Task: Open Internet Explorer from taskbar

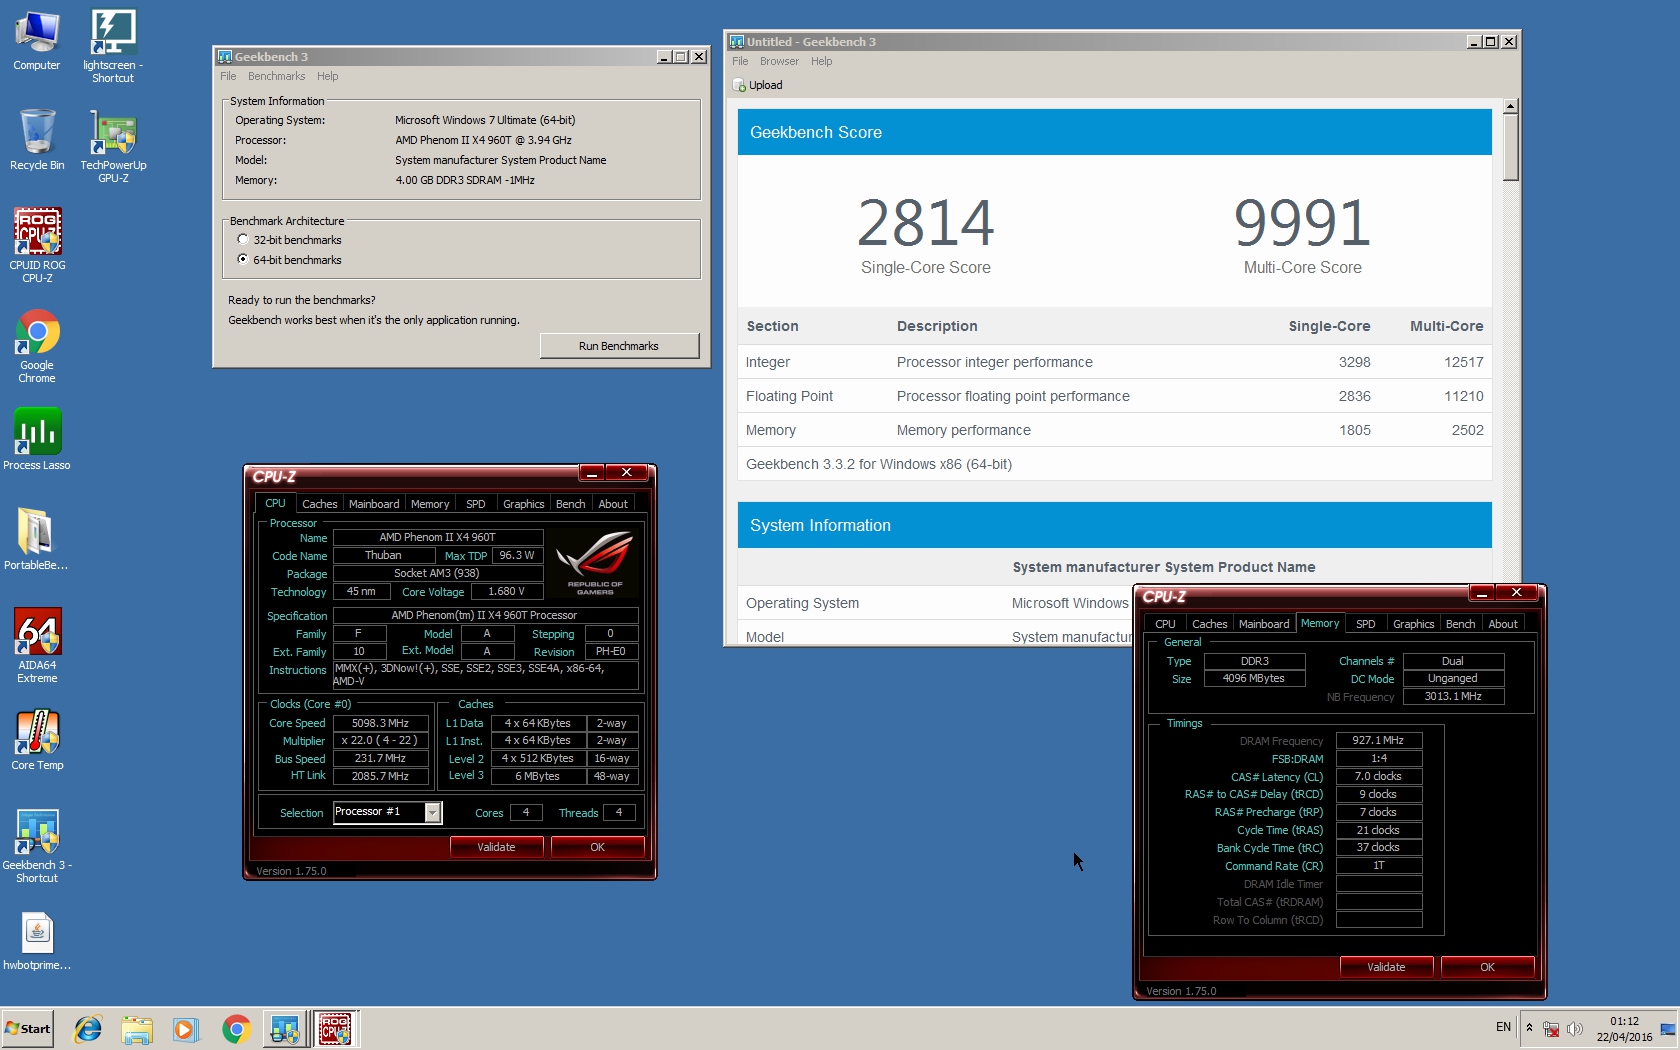Action: pyautogui.click(x=88, y=1029)
